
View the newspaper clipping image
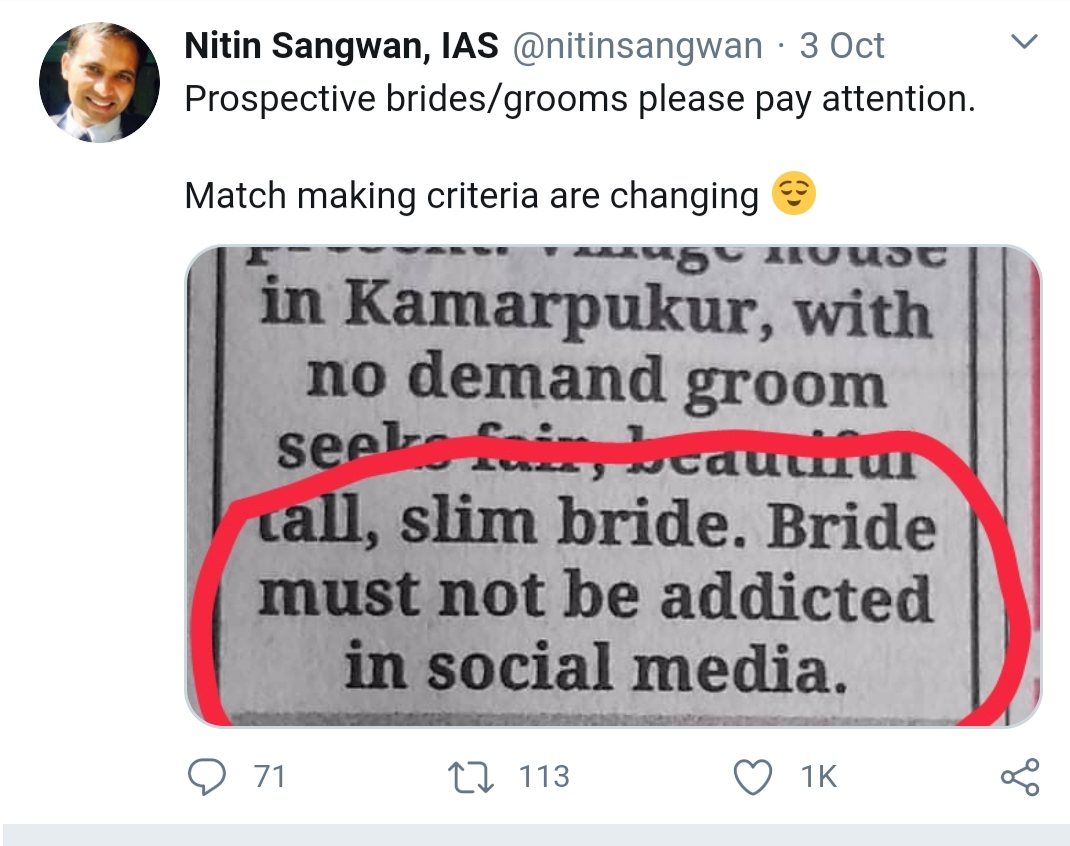point(613,485)
